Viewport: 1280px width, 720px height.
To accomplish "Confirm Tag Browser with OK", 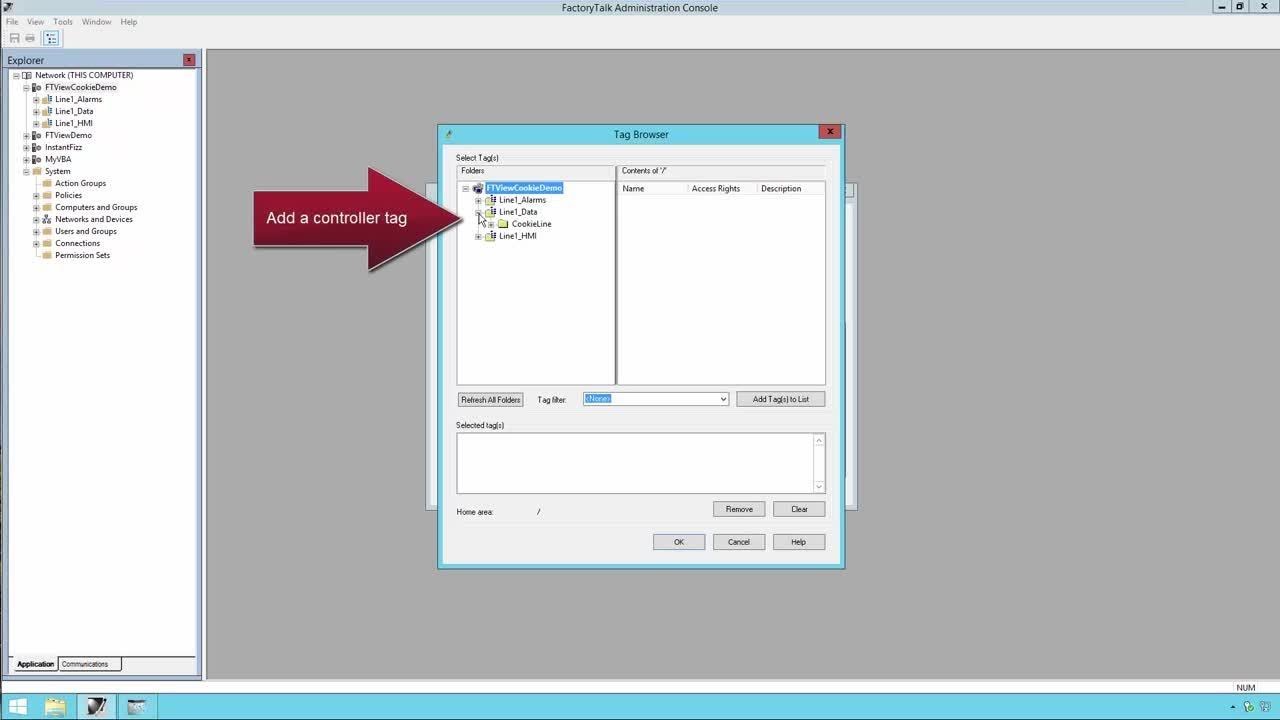I will (679, 542).
